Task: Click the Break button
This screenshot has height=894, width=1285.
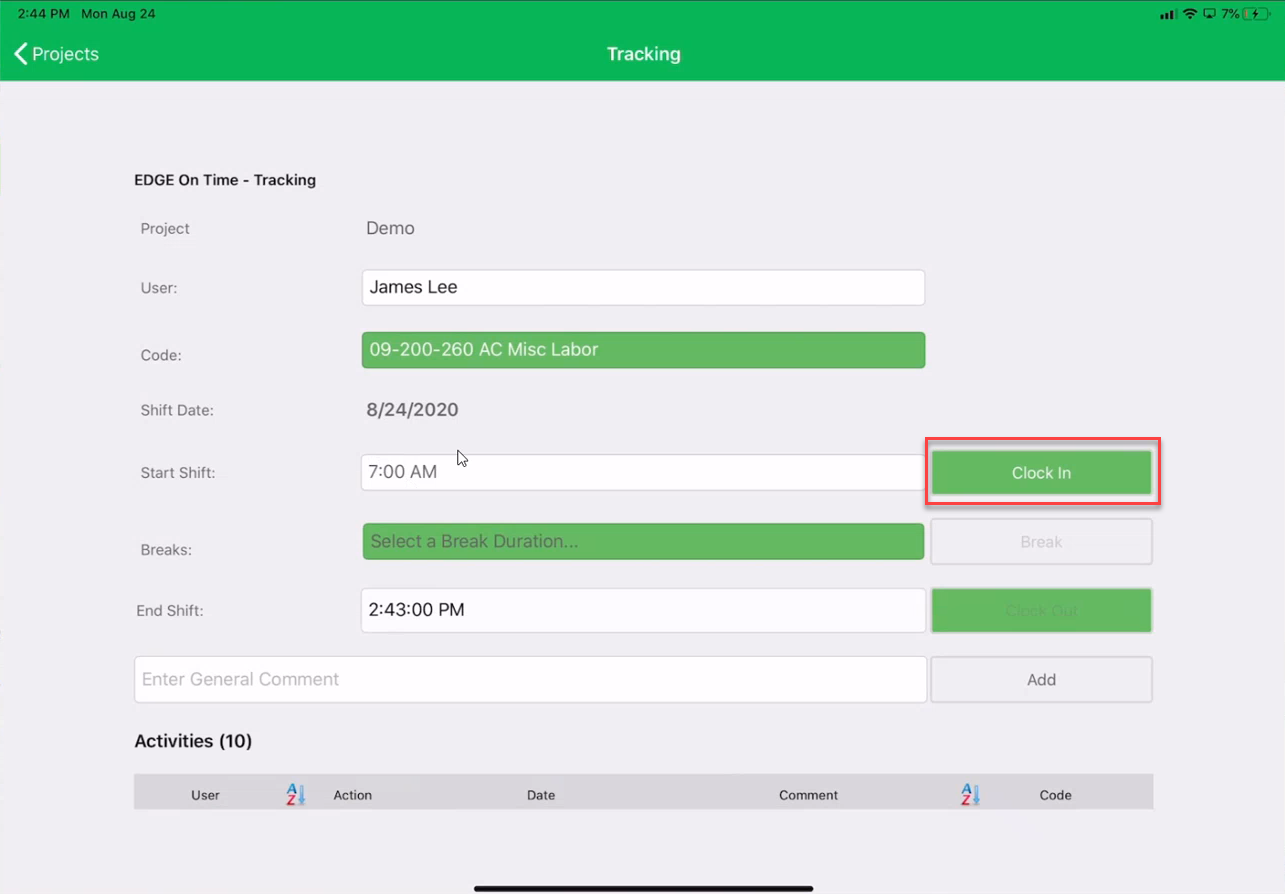Action: [1041, 542]
